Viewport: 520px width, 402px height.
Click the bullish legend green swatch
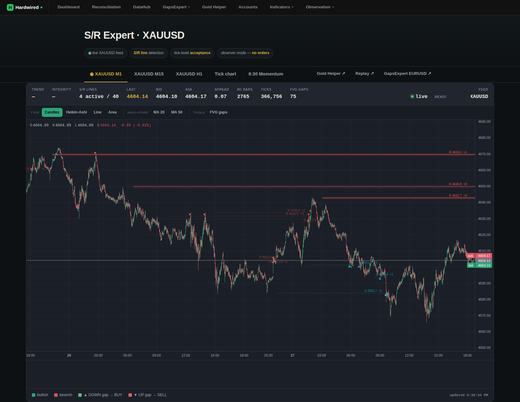33,395
